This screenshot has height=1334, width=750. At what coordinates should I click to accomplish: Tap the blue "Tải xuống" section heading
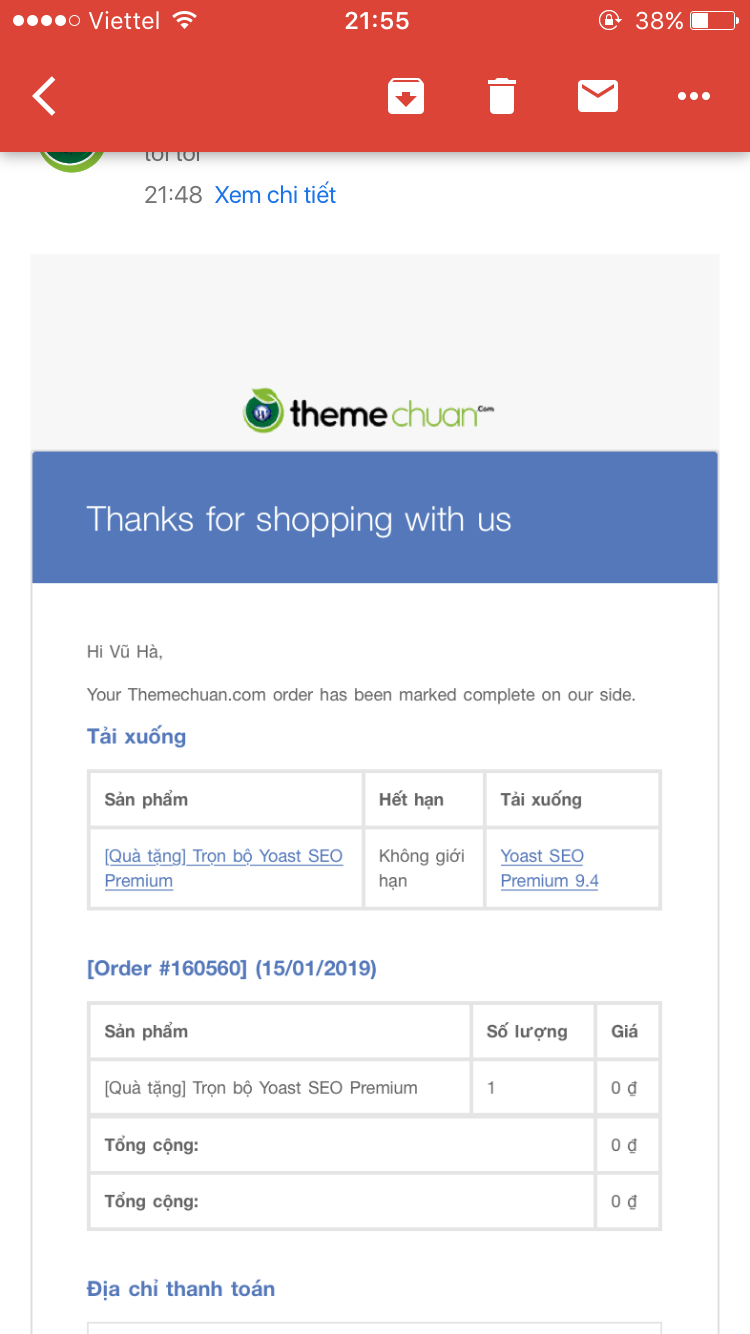tap(136, 737)
